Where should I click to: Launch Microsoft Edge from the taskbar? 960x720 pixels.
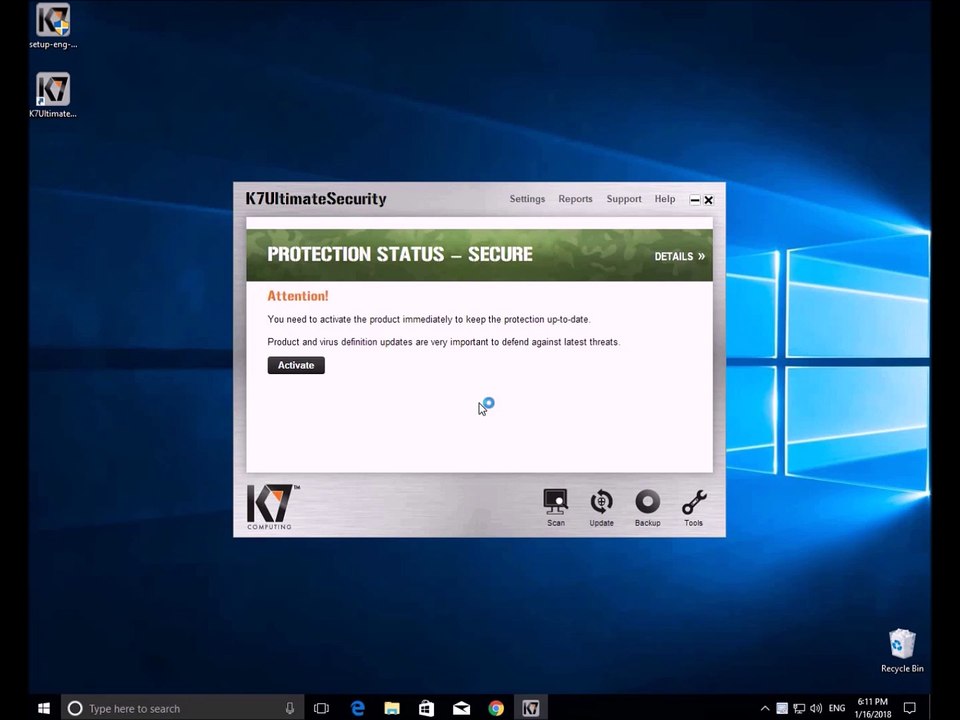(358, 708)
